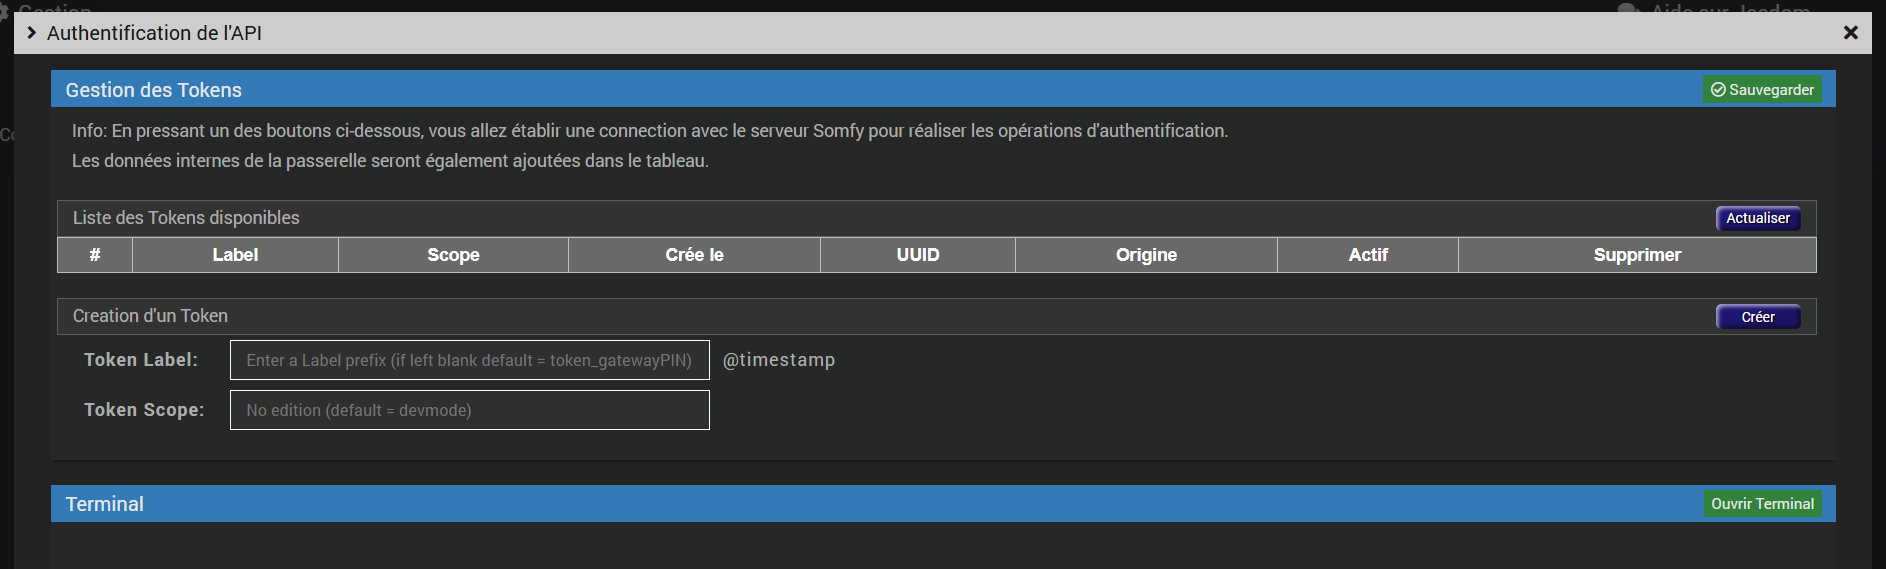Click the Actif column header

click(x=1368, y=255)
